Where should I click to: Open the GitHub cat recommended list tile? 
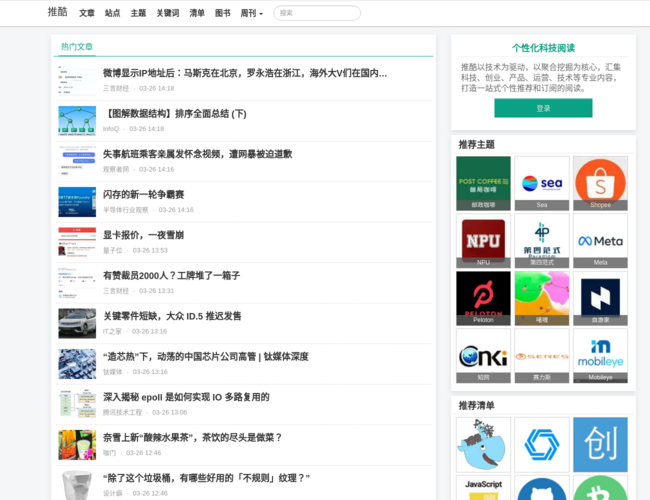click(x=542, y=488)
